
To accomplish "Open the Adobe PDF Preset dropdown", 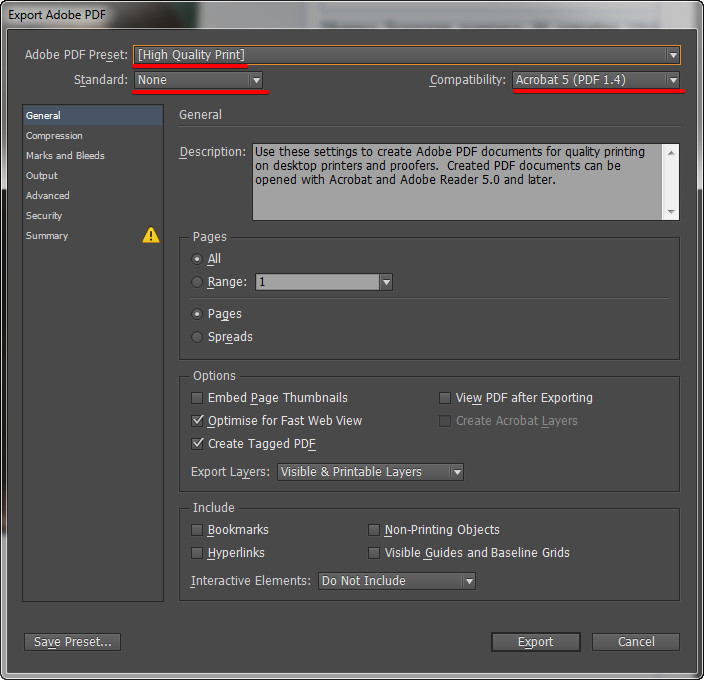I will pyautogui.click(x=406, y=55).
